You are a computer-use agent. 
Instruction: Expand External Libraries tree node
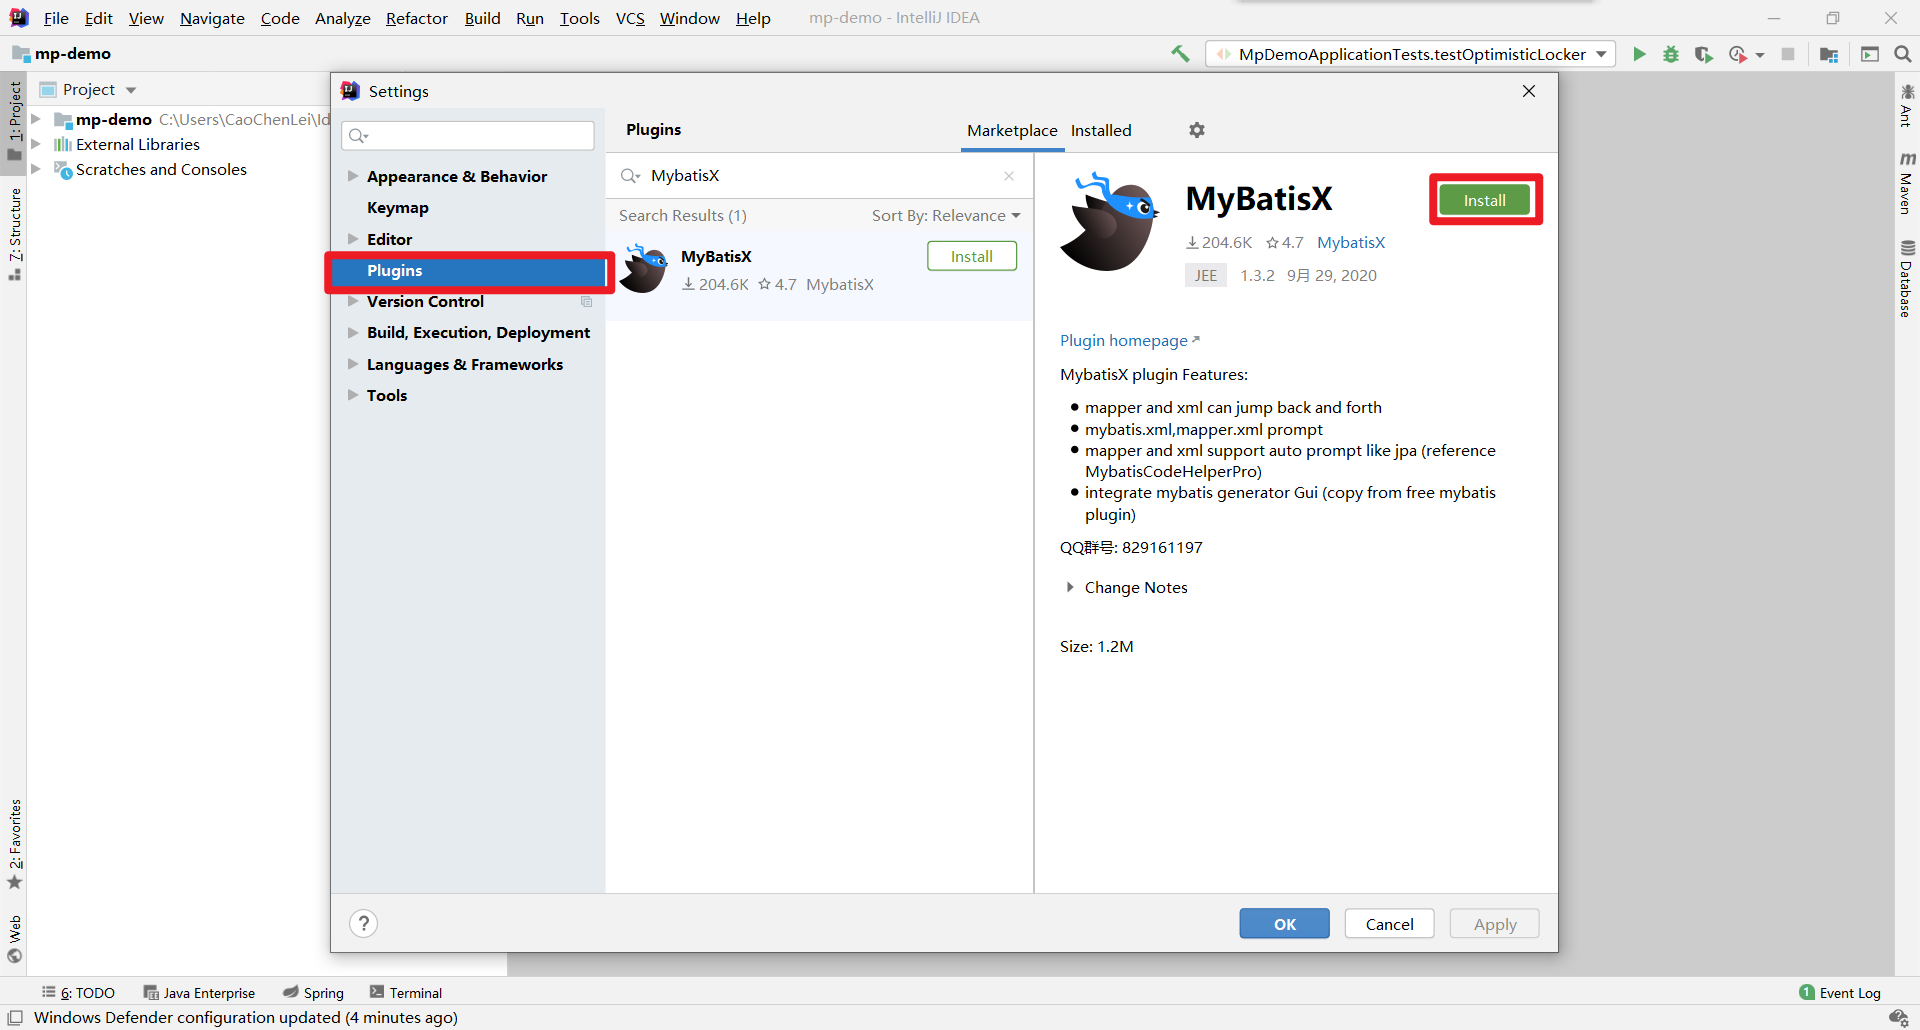(36, 144)
